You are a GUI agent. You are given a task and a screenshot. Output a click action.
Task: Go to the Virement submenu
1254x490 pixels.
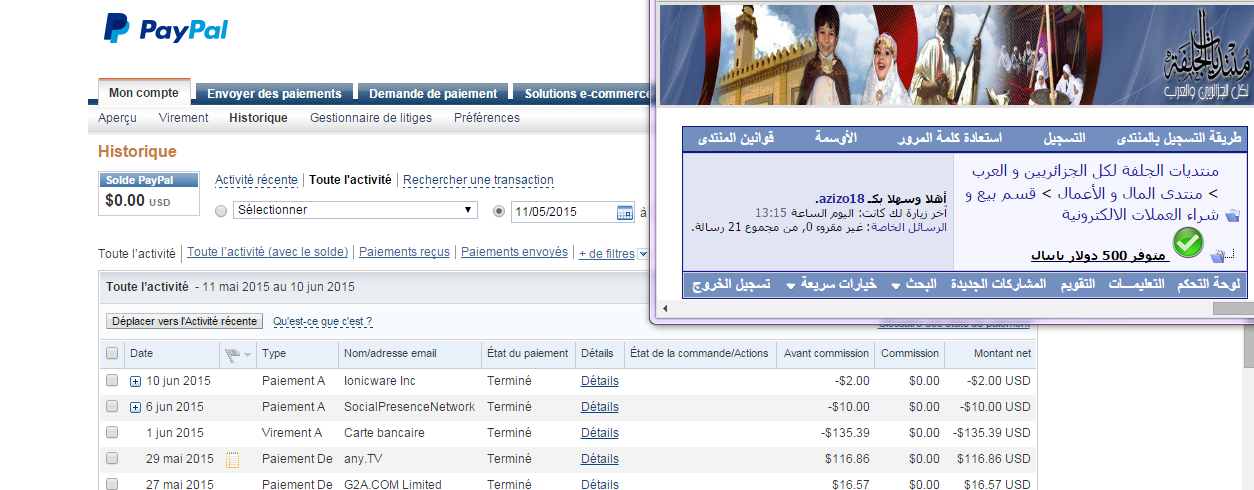[183, 118]
